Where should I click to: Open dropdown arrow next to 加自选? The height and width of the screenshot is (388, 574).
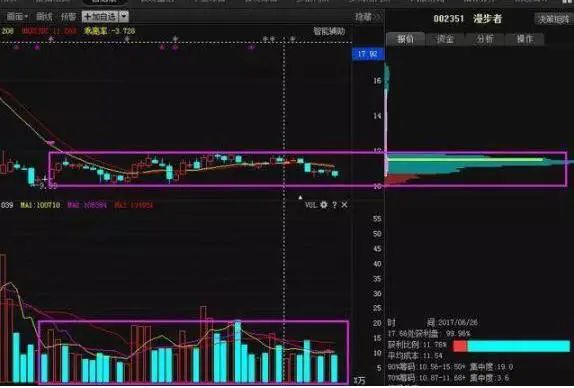(x=124, y=16)
